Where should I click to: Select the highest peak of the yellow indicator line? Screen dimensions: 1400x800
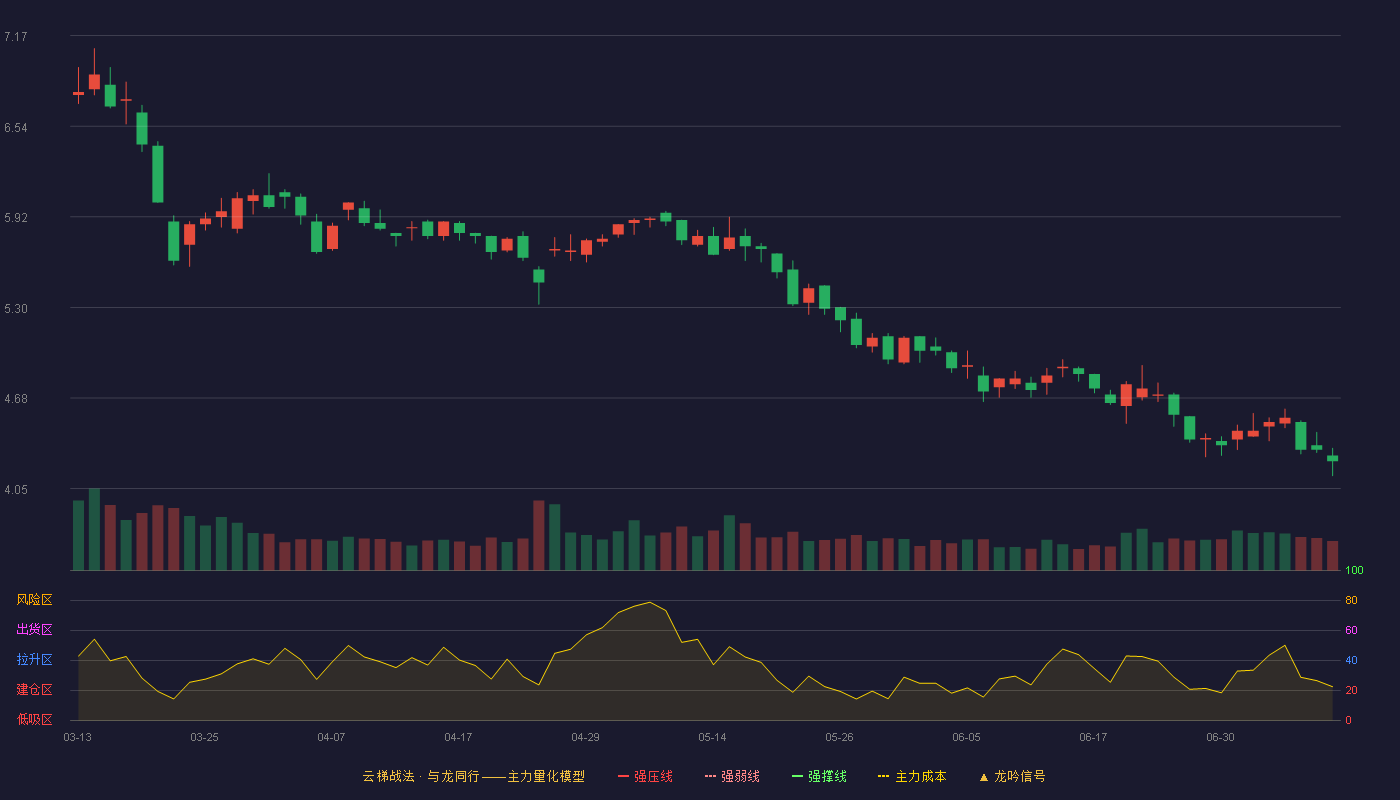650,602
